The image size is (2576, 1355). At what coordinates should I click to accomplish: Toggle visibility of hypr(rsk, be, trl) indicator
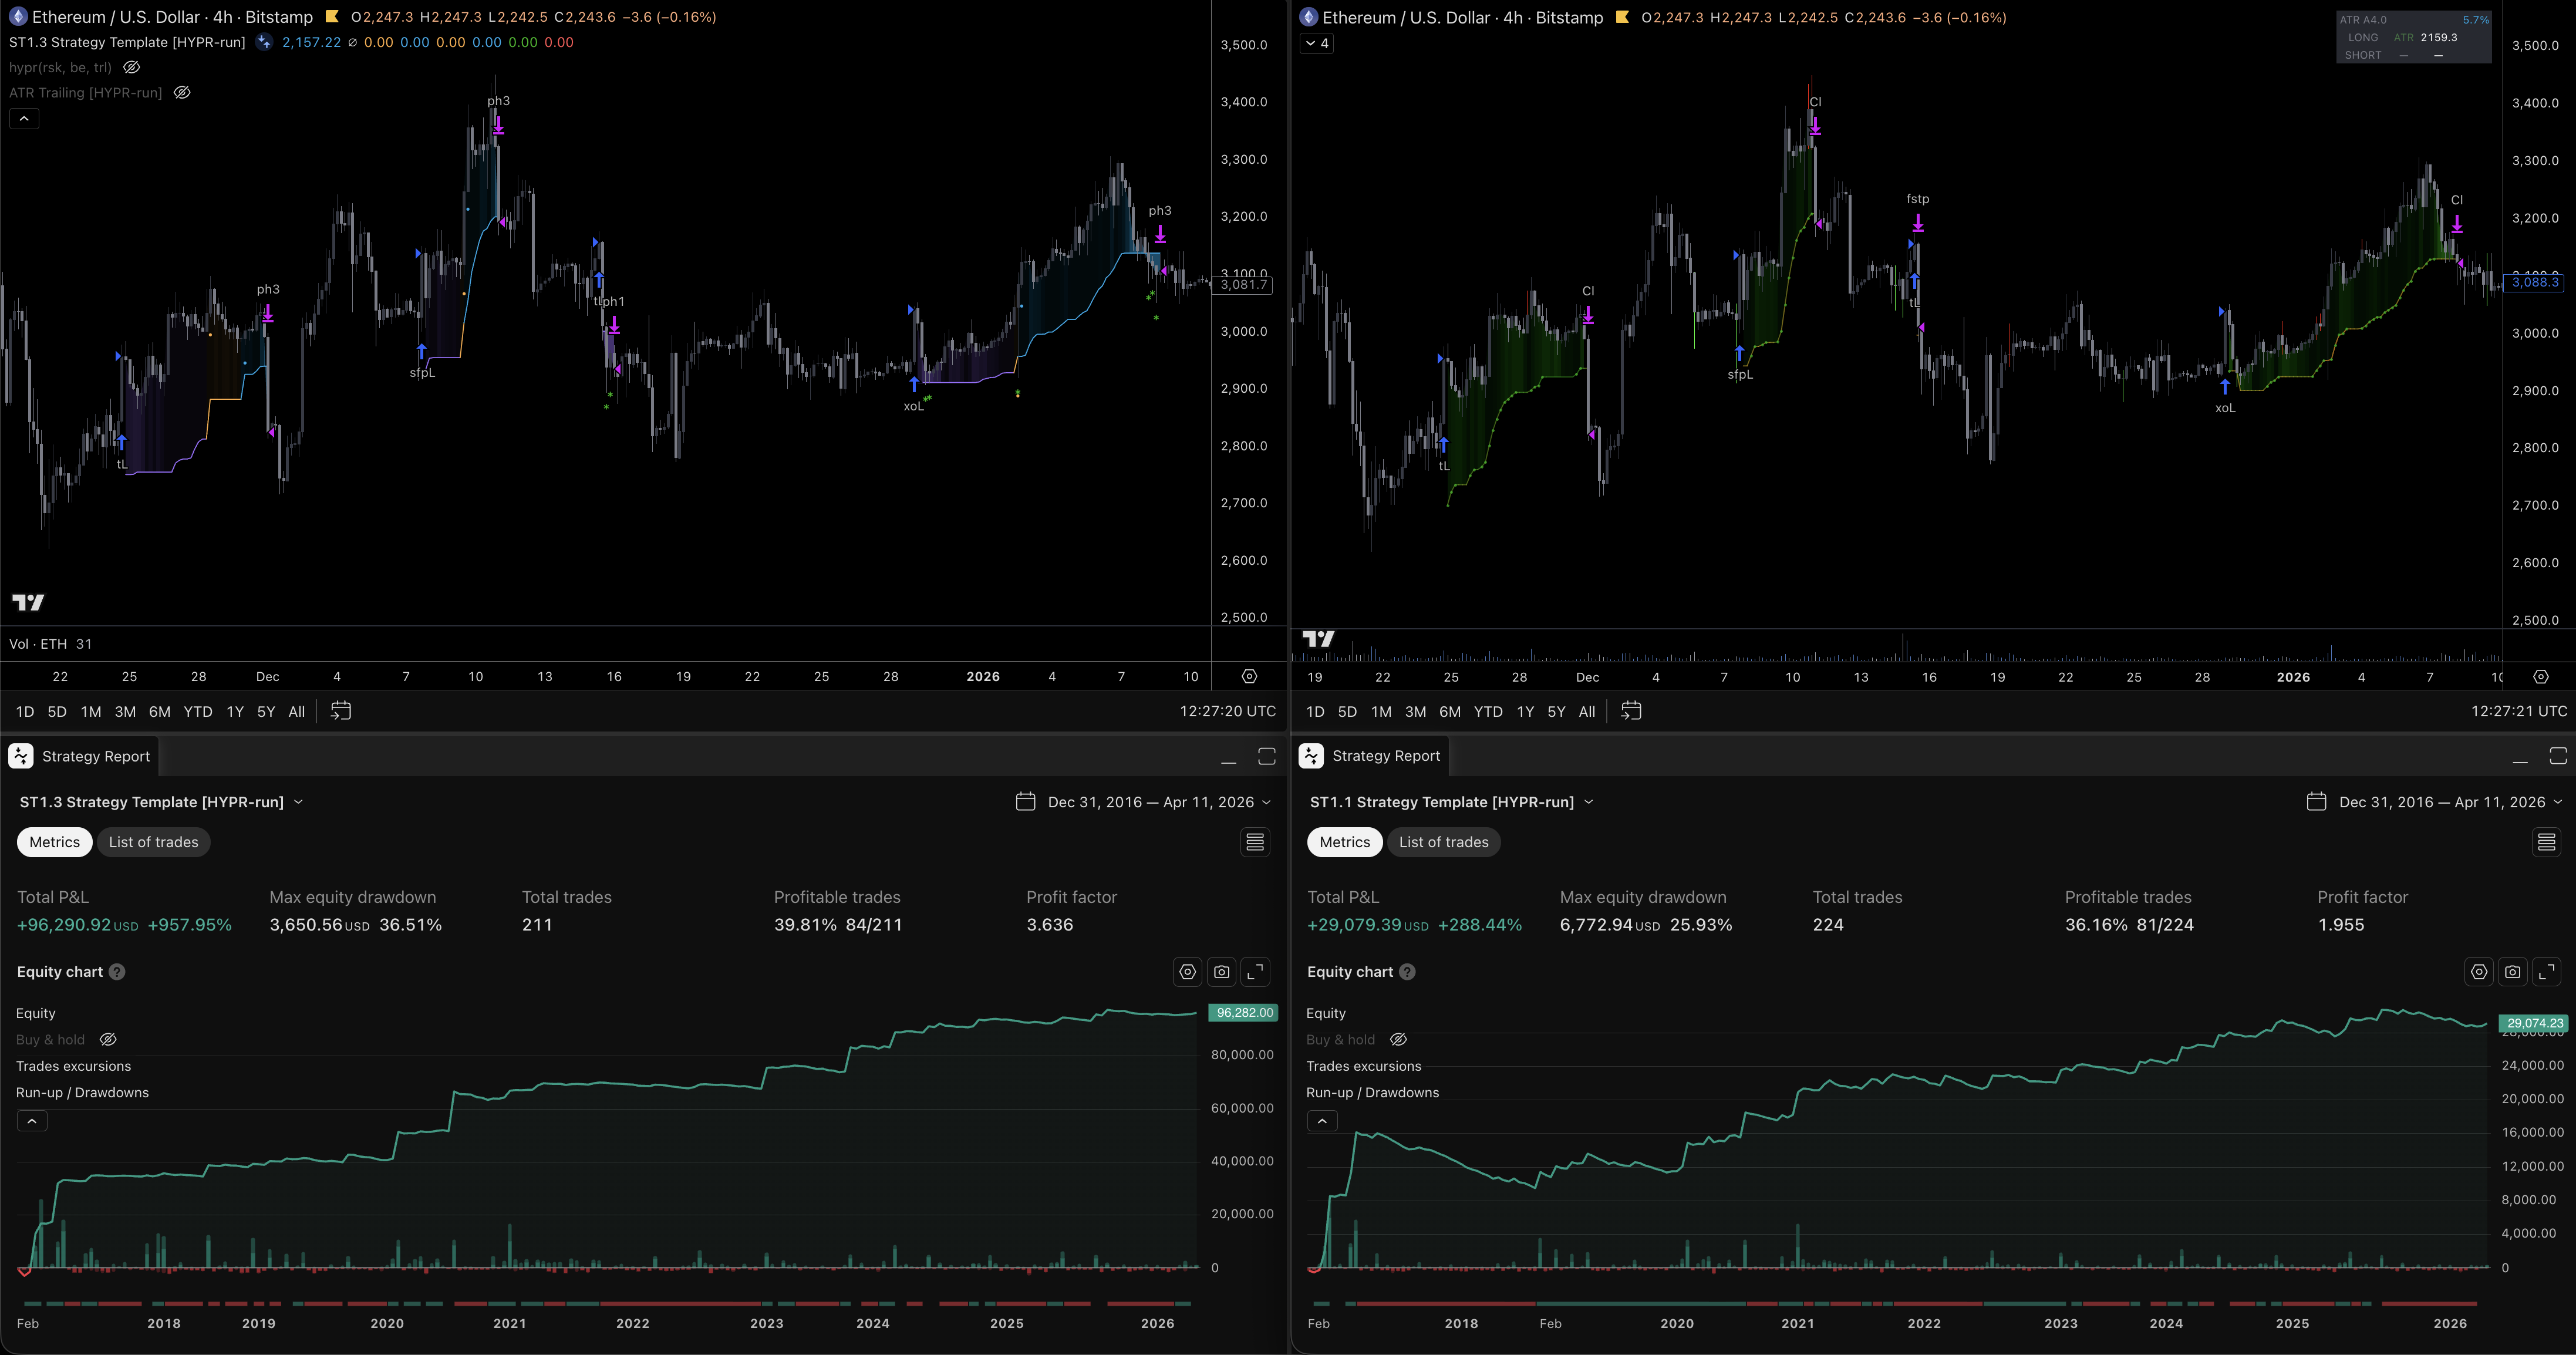click(x=131, y=67)
